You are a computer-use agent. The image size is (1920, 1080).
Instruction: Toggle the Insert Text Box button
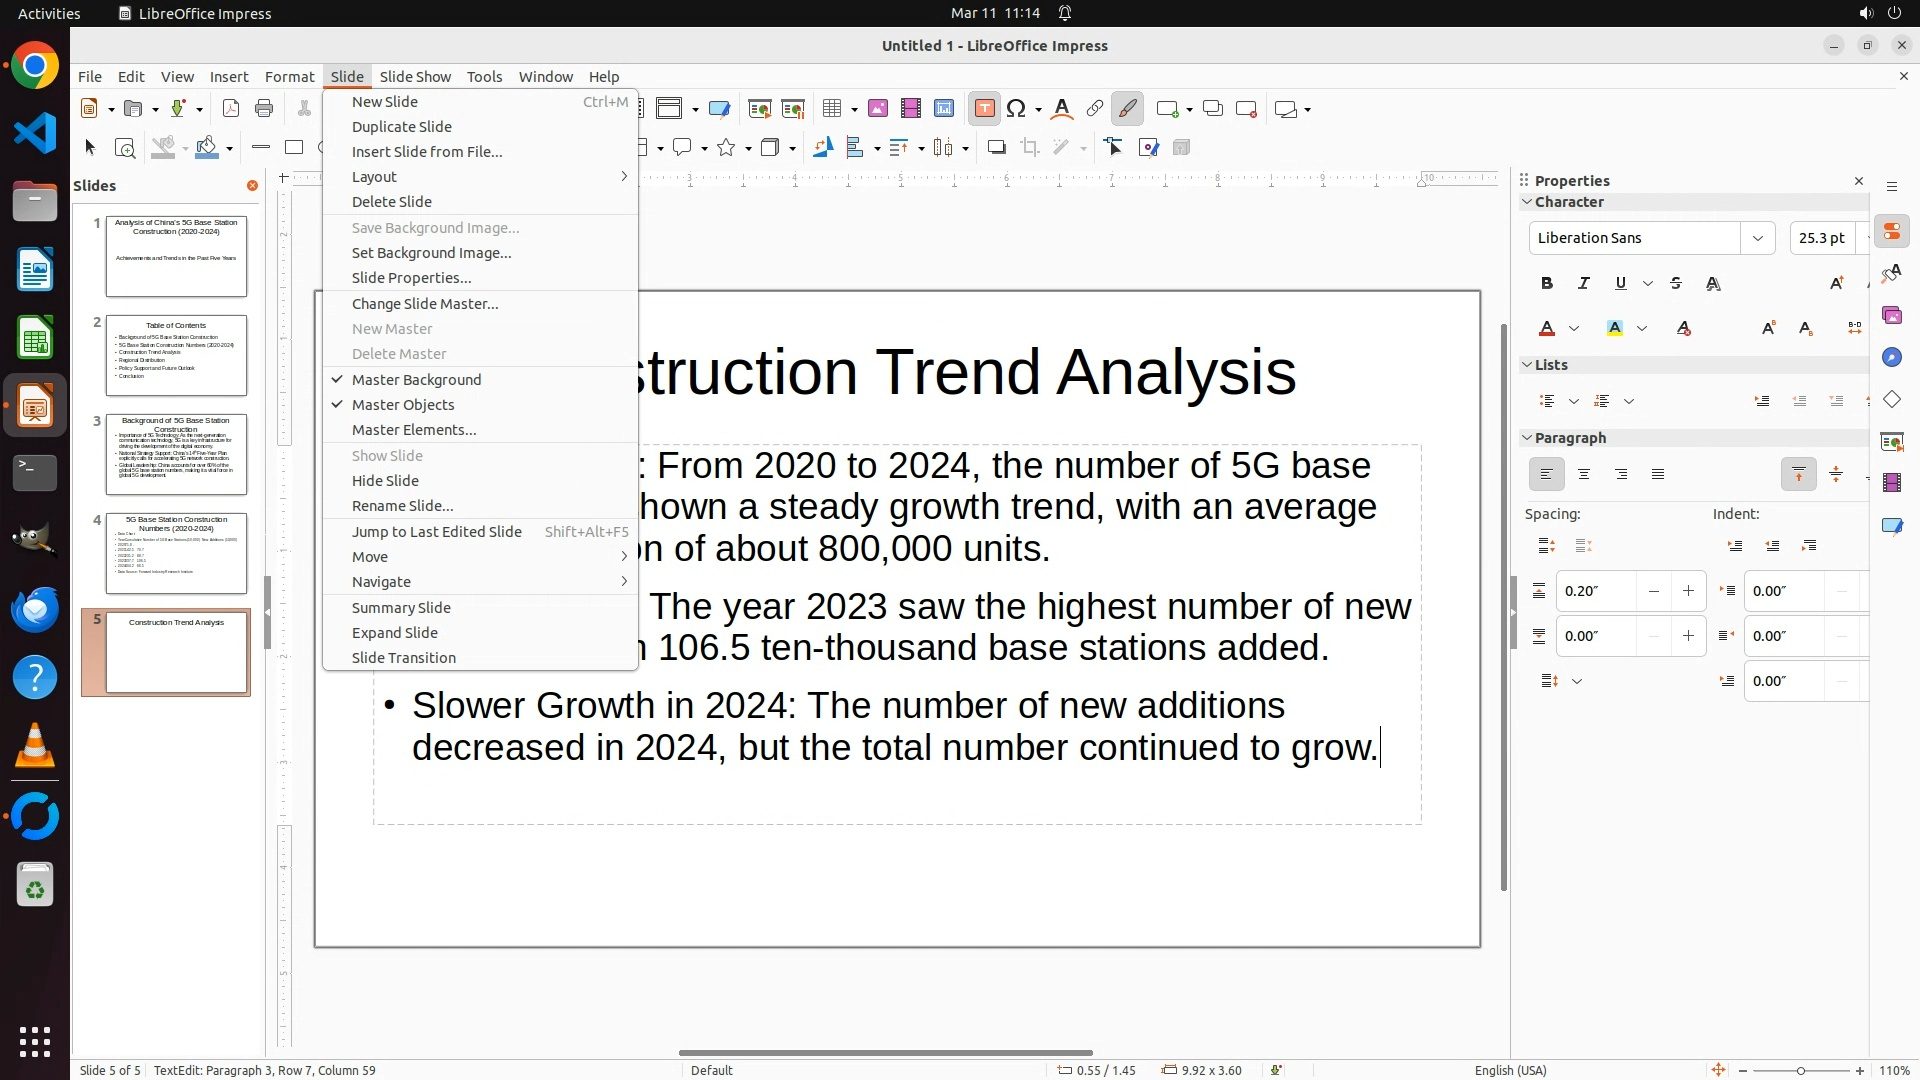click(x=984, y=109)
